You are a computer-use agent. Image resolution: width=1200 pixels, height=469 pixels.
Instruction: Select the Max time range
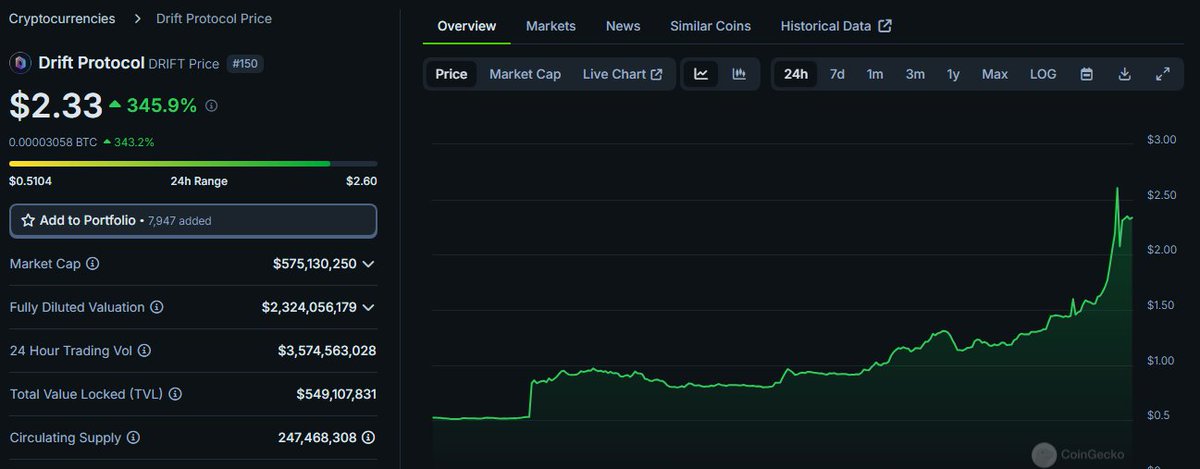click(995, 74)
